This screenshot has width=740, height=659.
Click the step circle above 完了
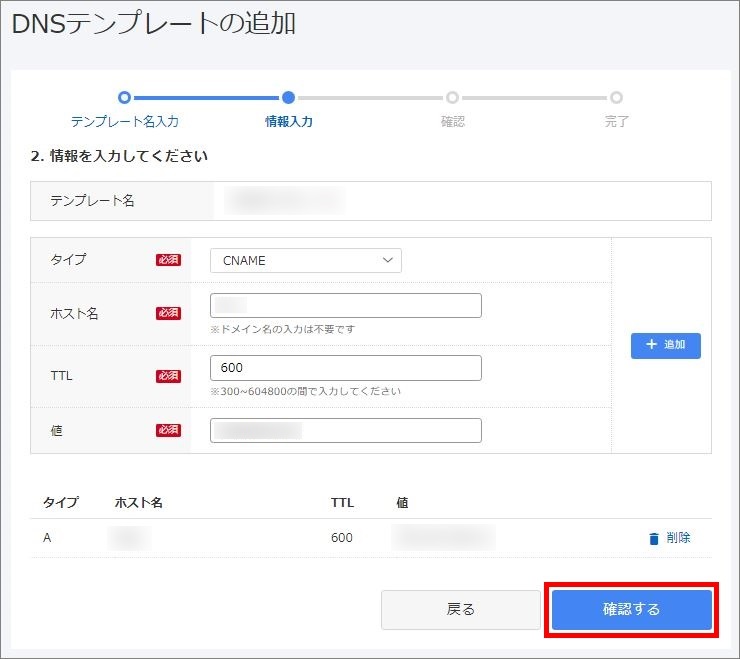(616, 98)
